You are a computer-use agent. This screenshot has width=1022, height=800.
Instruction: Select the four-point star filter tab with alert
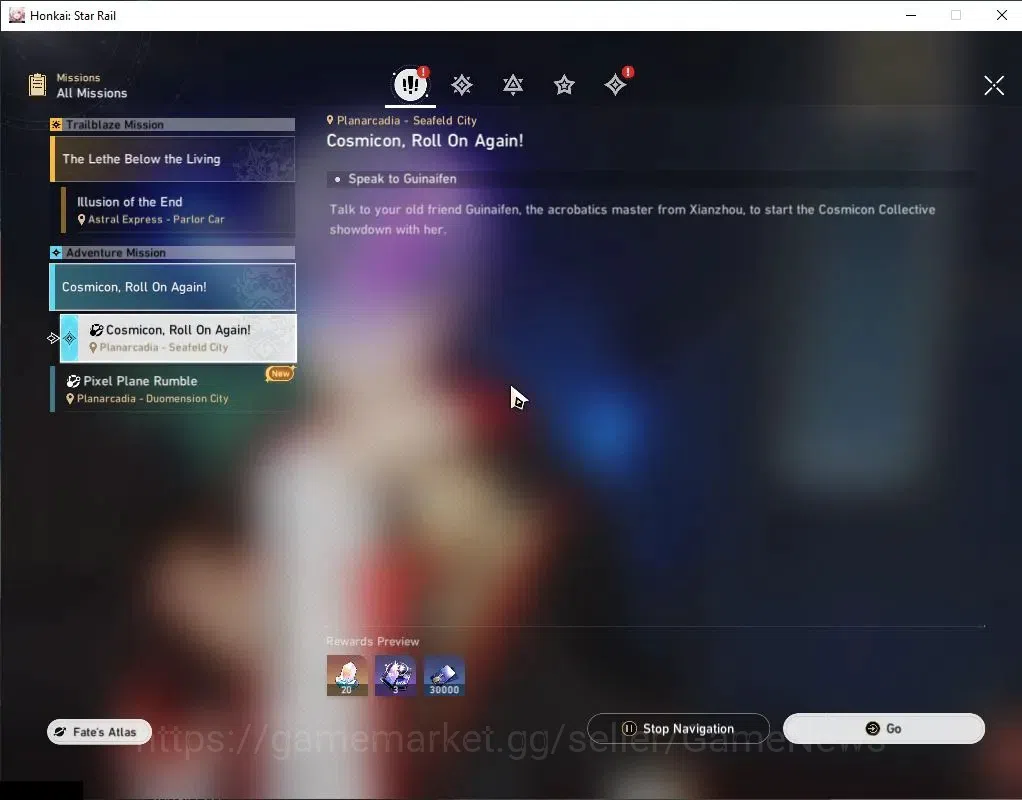point(616,85)
